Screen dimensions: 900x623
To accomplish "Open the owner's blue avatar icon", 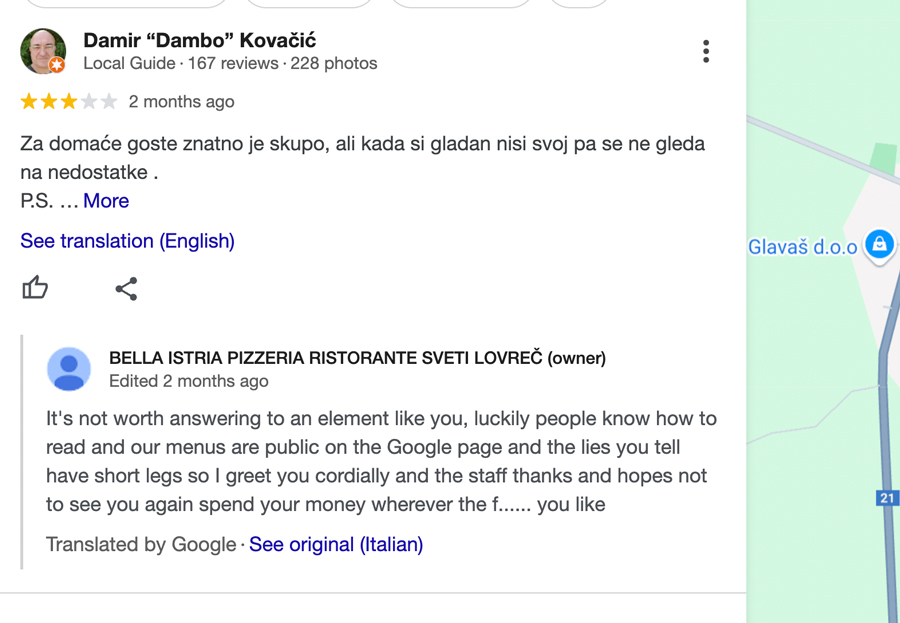I will [69, 369].
